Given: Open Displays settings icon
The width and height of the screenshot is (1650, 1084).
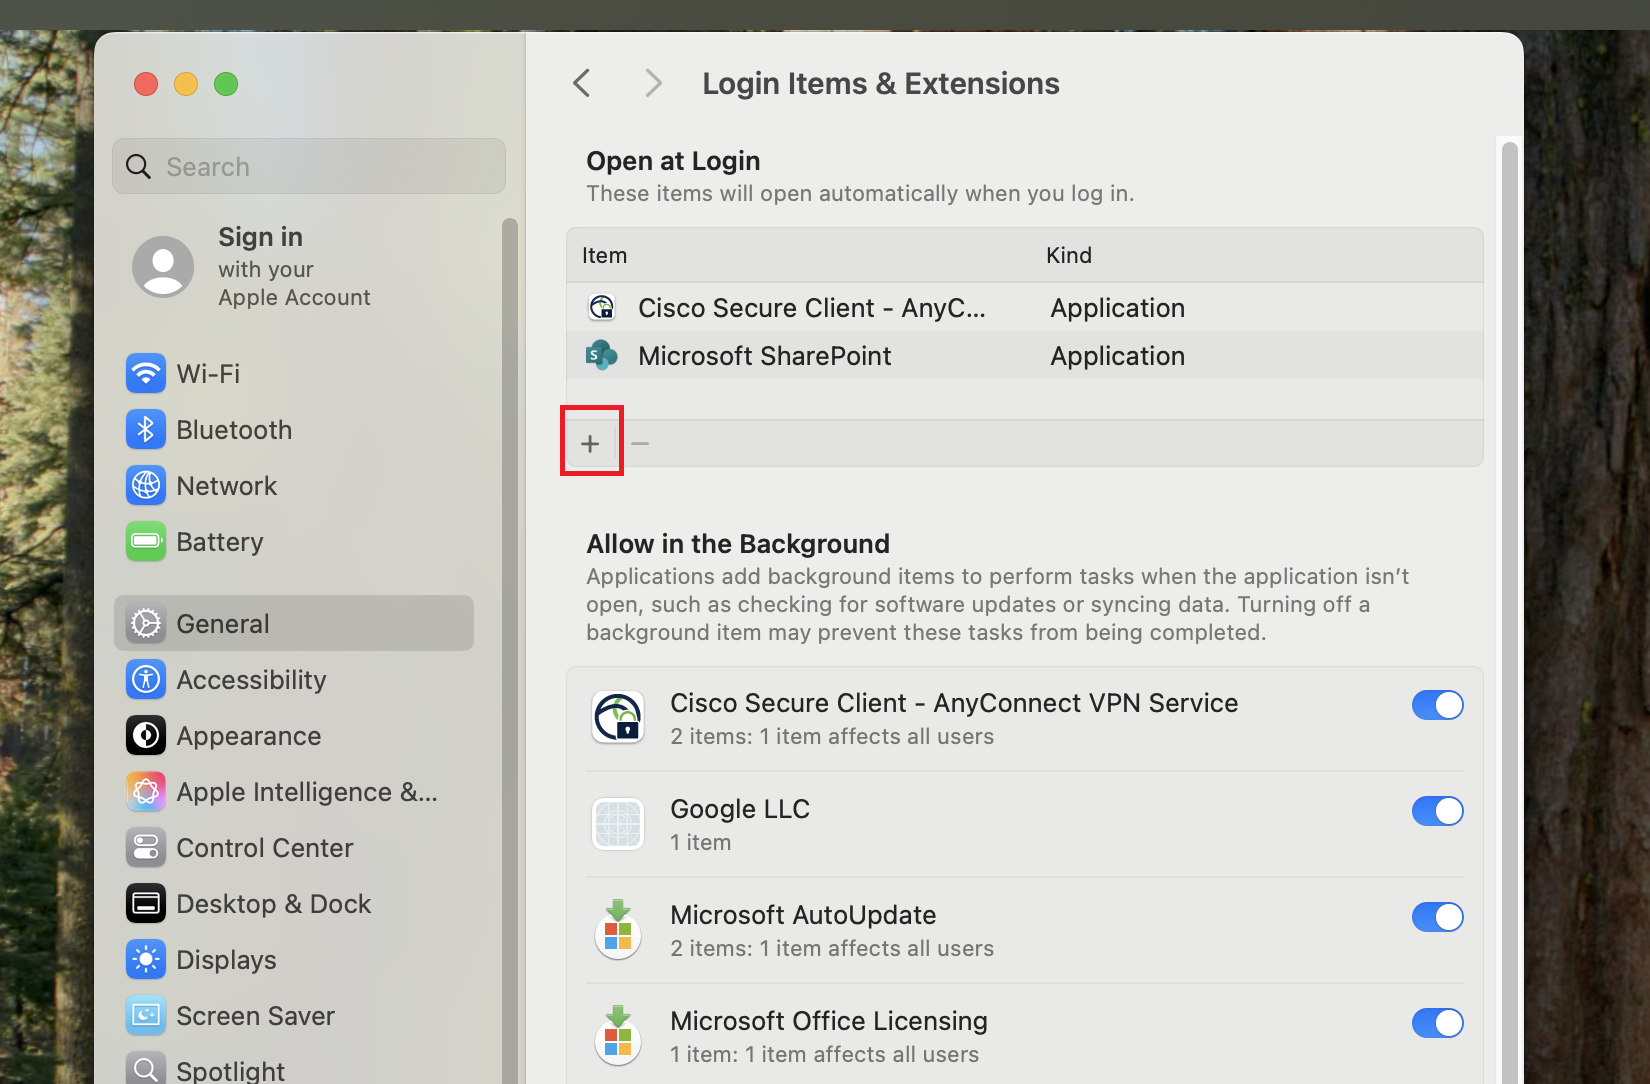Looking at the screenshot, I should [146, 960].
